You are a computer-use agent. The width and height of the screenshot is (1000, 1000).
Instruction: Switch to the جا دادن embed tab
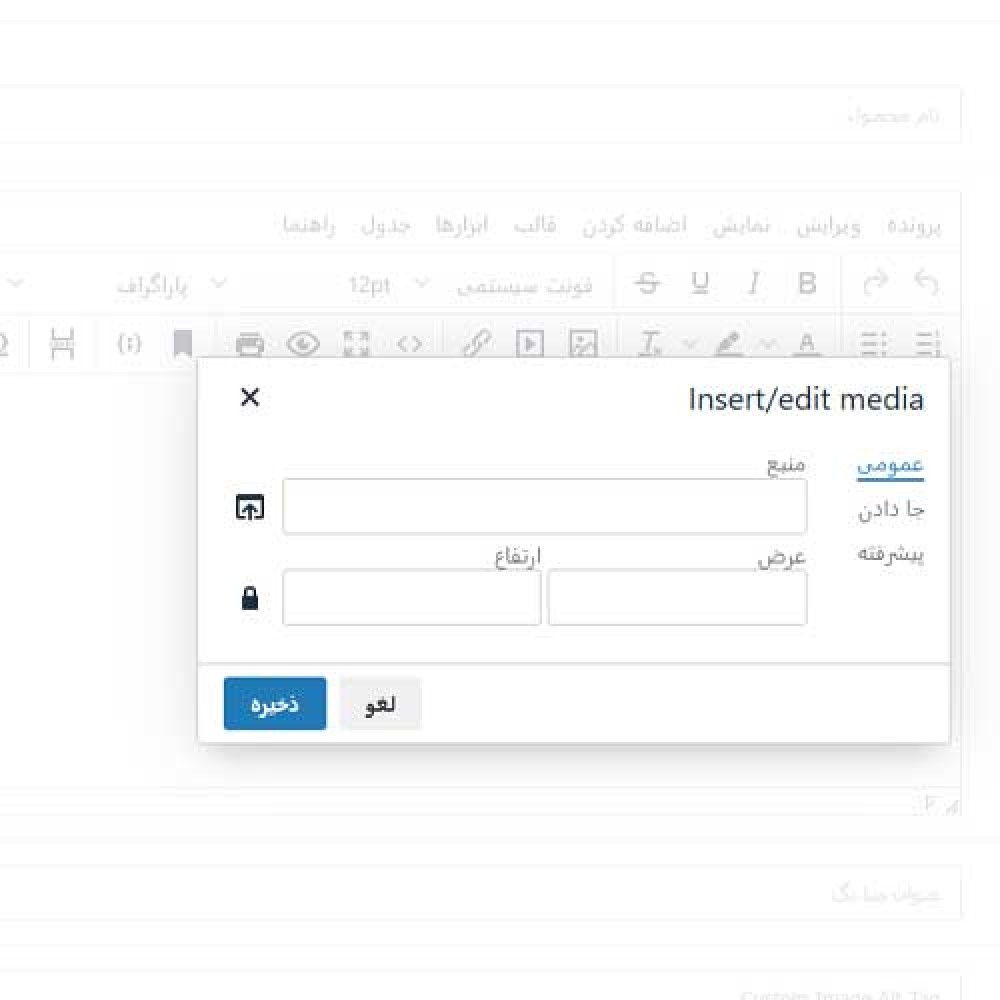point(890,510)
